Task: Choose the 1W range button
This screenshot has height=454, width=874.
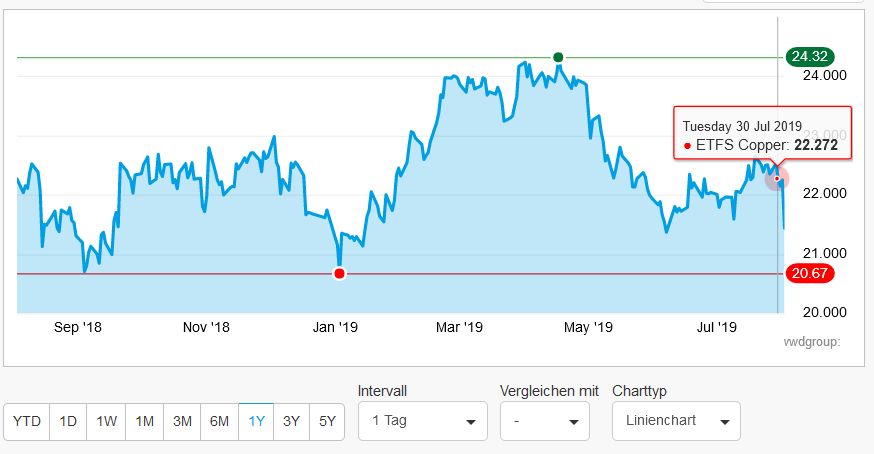Action: pos(106,421)
